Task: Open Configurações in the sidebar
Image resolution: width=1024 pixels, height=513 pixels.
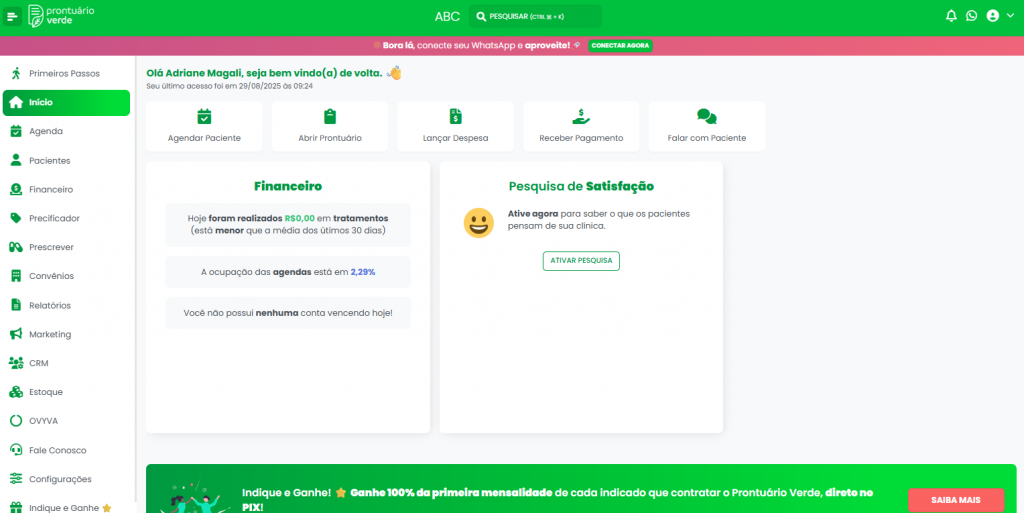Action: 60,479
